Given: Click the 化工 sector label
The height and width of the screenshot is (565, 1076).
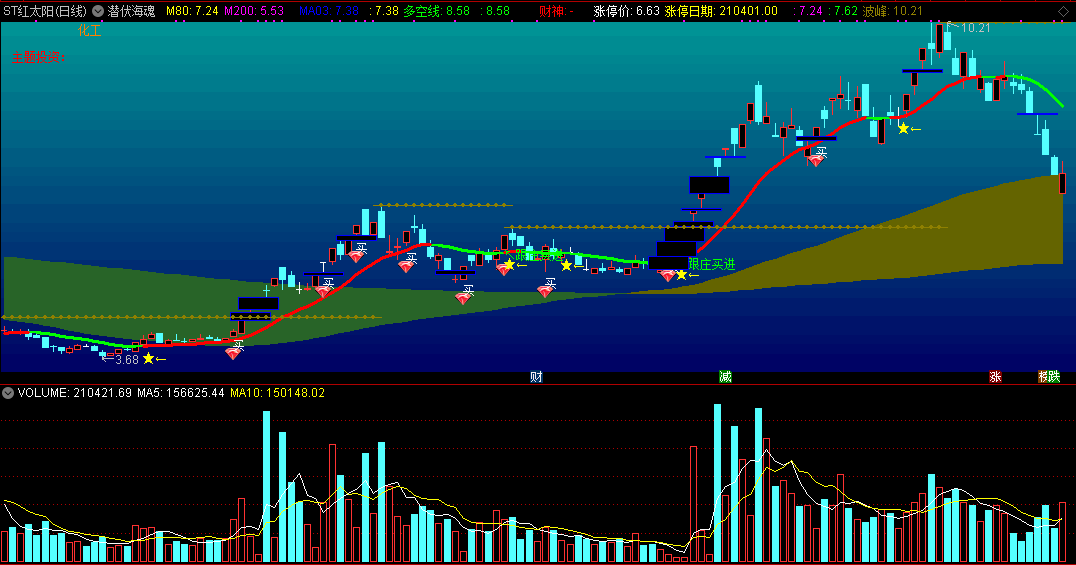Looking at the screenshot, I should pos(89,31).
